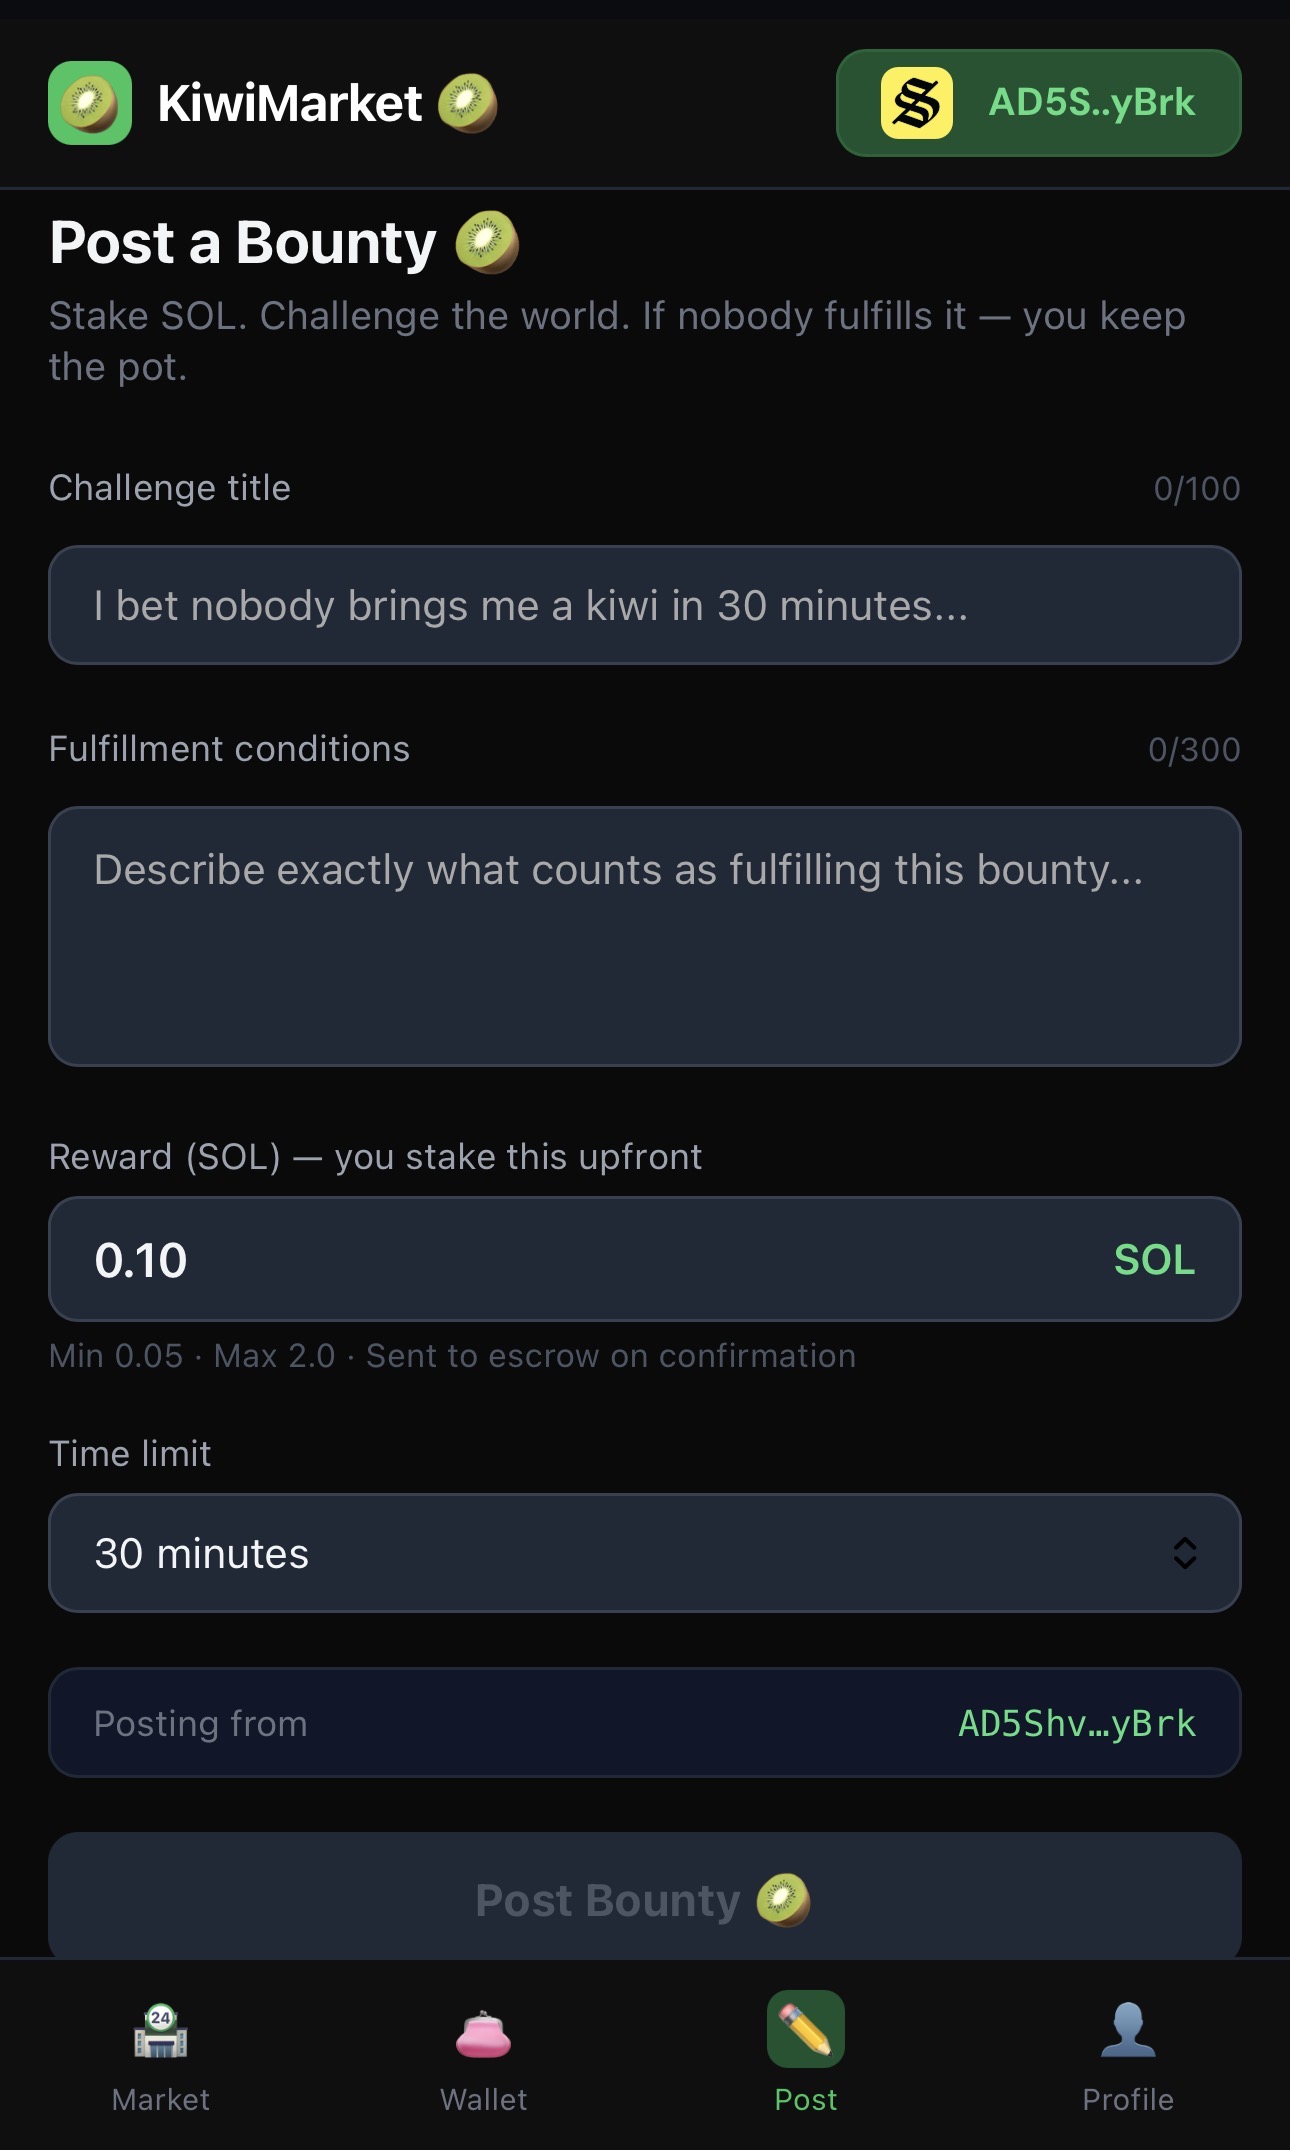Viewport: 1290px width, 2150px height.
Task: Click the time limit up-down chevron arrows
Action: 1185,1553
